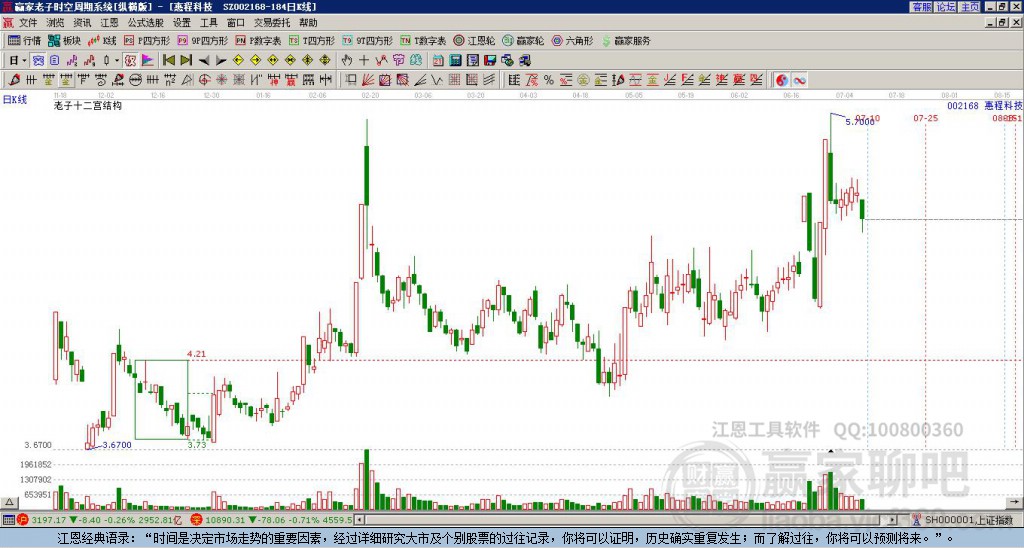The width and height of the screenshot is (1024, 548).
Task: Move chart left with black left arrow
Action: tap(204, 61)
